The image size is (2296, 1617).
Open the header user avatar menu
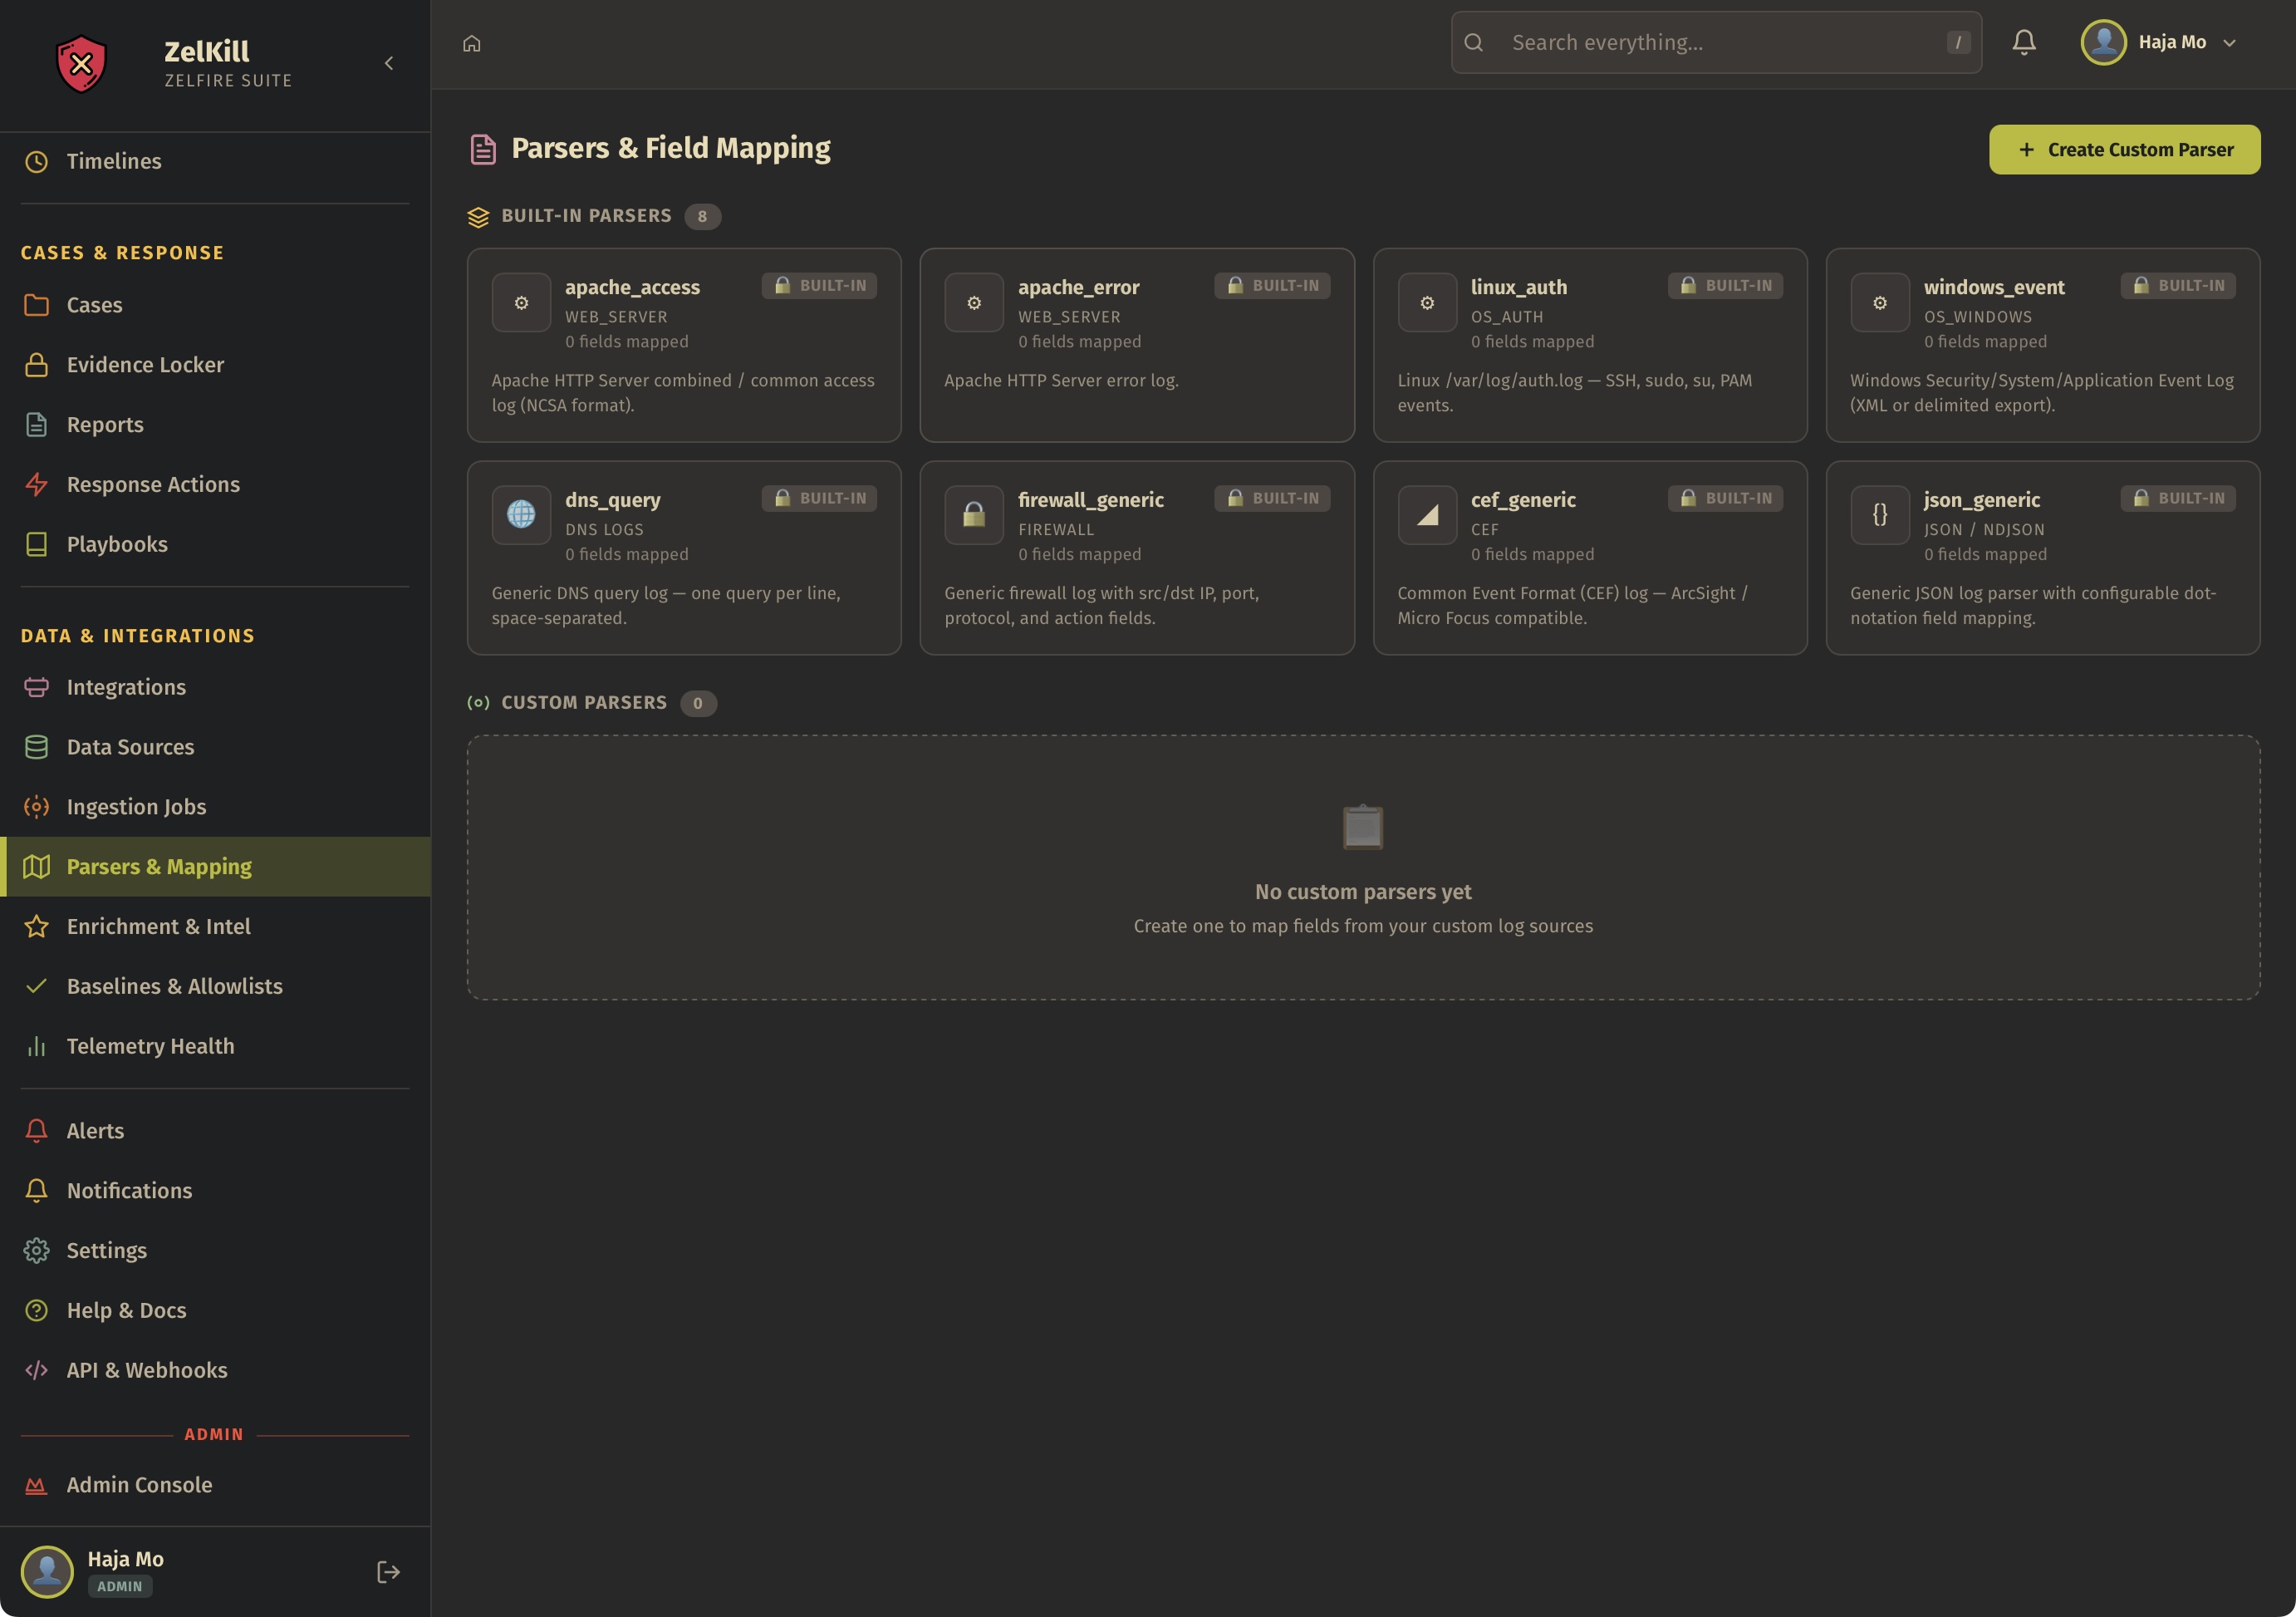pyautogui.click(x=2103, y=42)
